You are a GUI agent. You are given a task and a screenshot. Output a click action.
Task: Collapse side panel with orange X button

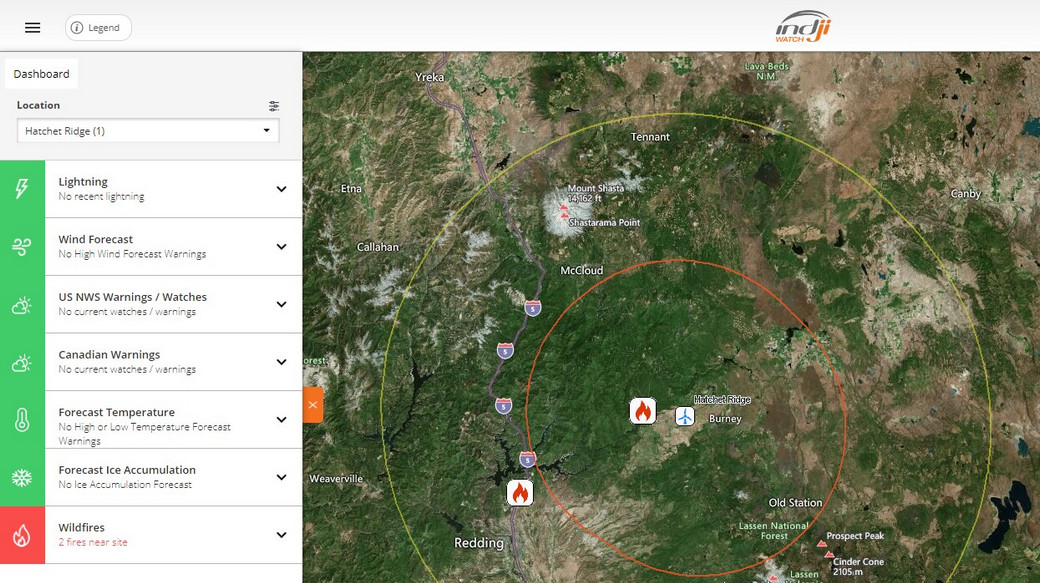click(x=313, y=405)
